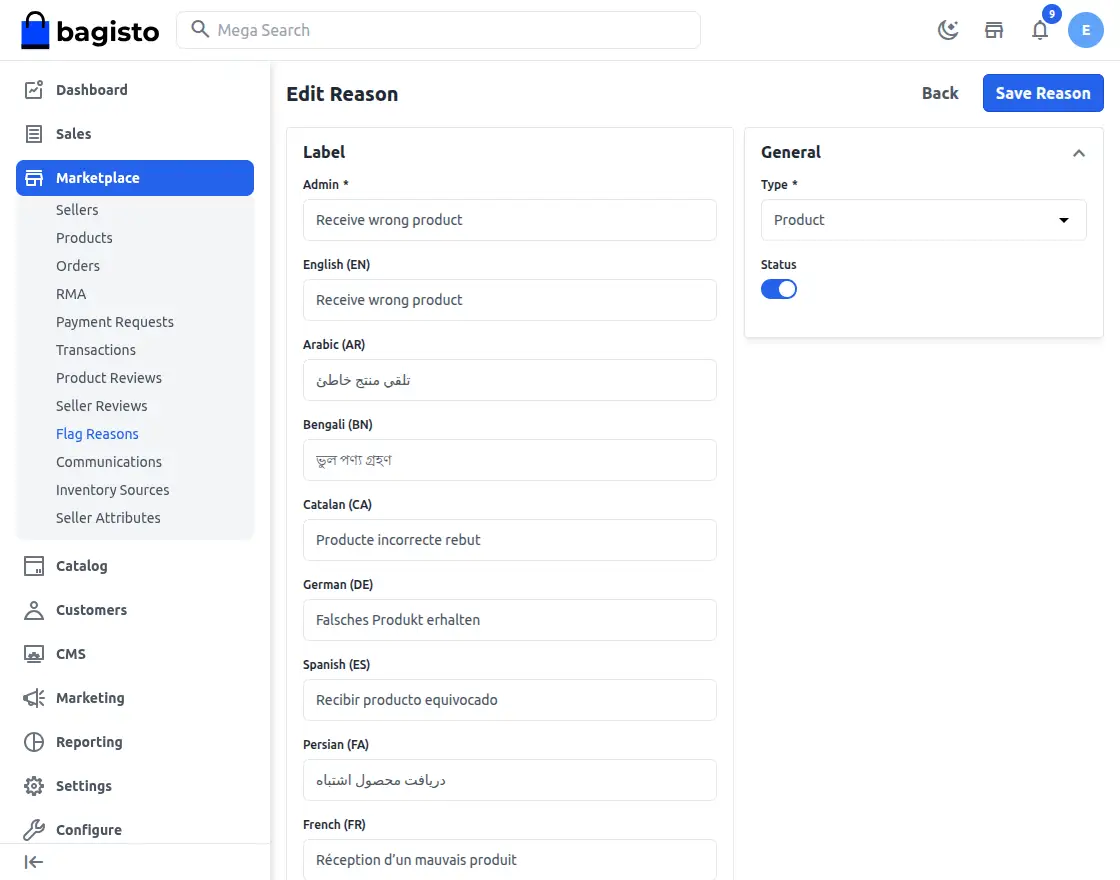Image resolution: width=1120 pixels, height=880 pixels.
Task: Open the Type dropdown
Action: pos(923,220)
